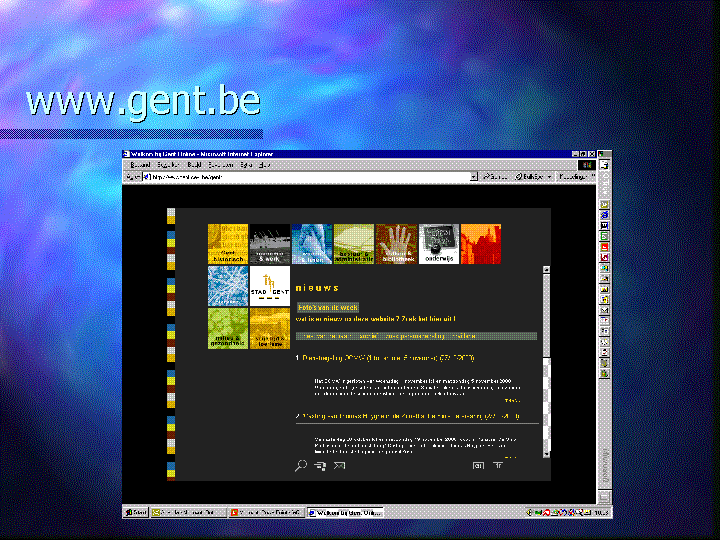This screenshot has height=540, width=720.
Task: Open the 'cultuur & vrije tijd' hand tile
Action: pos(397,244)
